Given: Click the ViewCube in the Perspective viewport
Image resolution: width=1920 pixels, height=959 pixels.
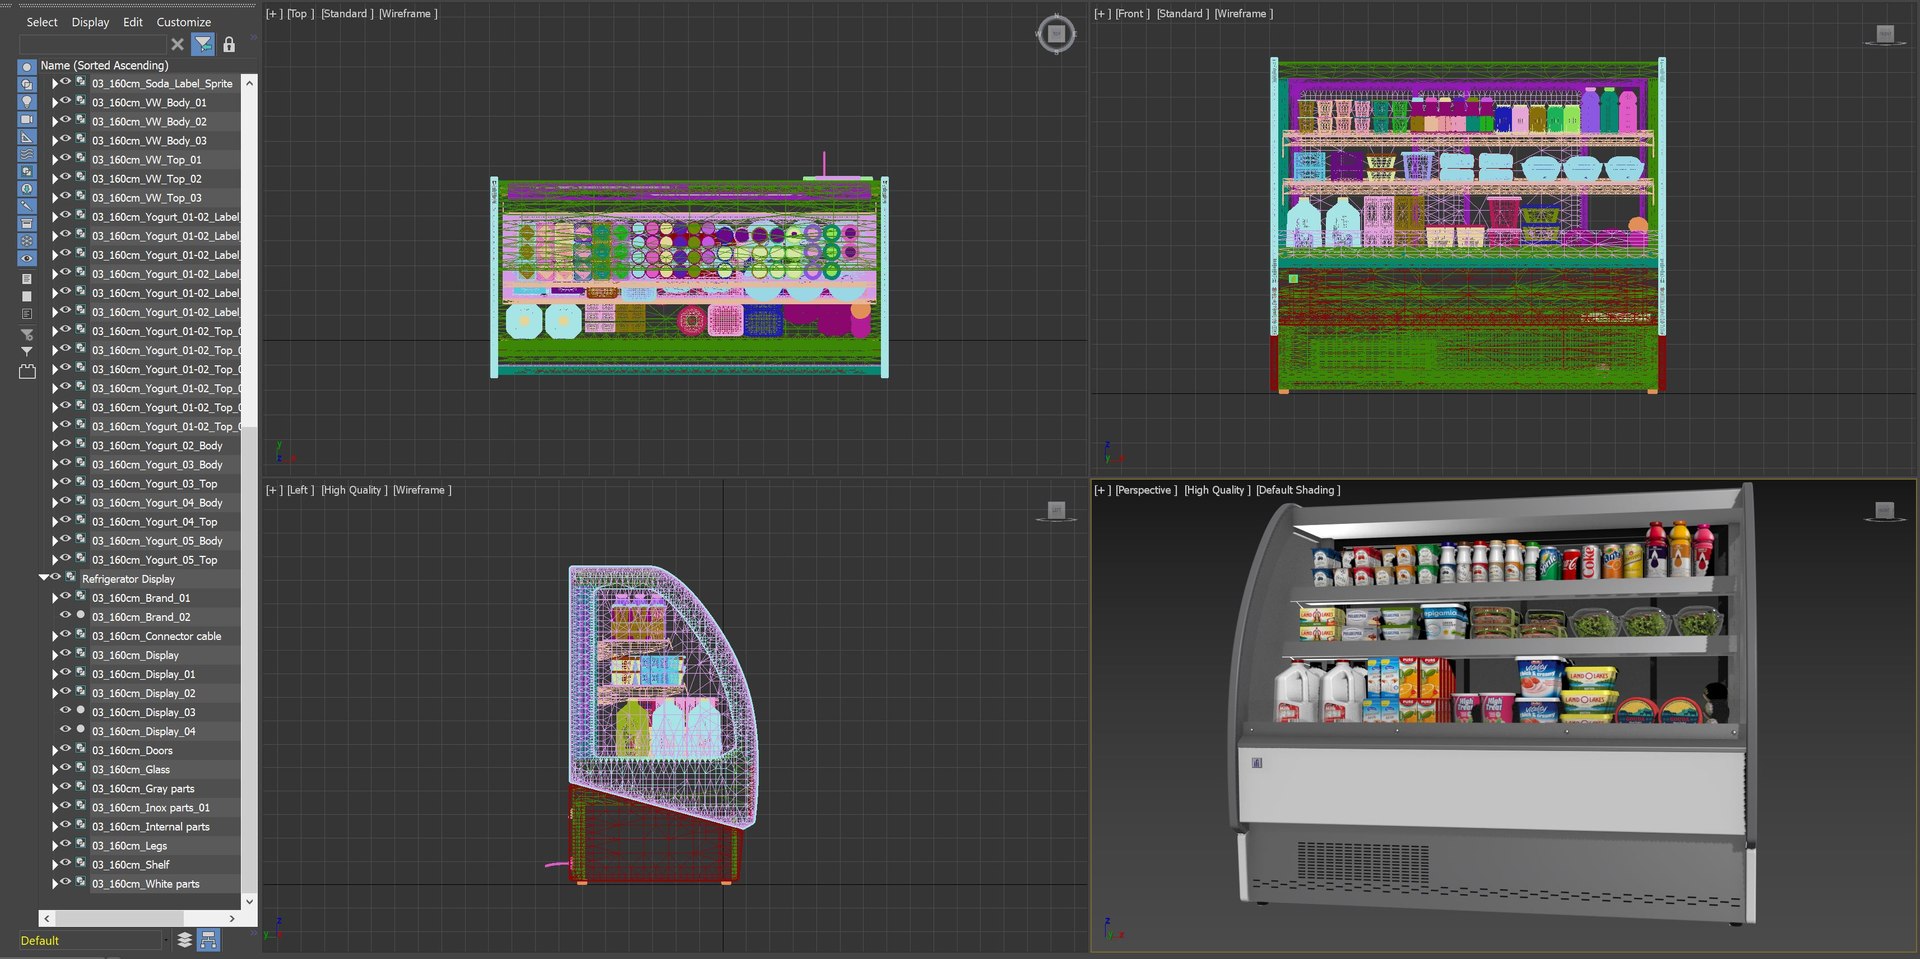Looking at the screenshot, I should (1885, 512).
